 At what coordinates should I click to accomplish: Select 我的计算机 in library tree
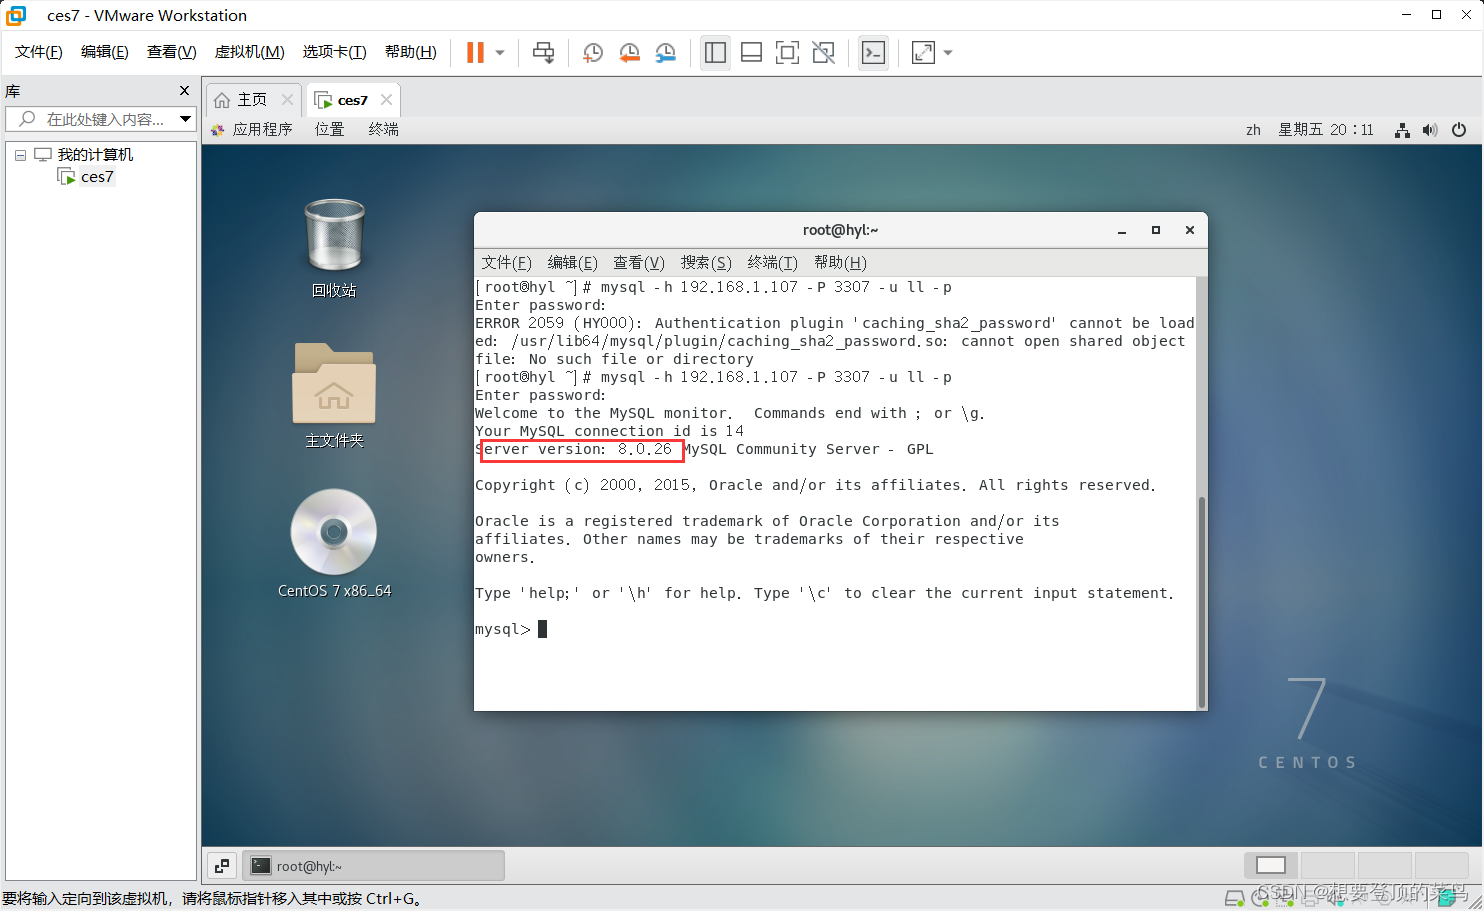pos(95,155)
